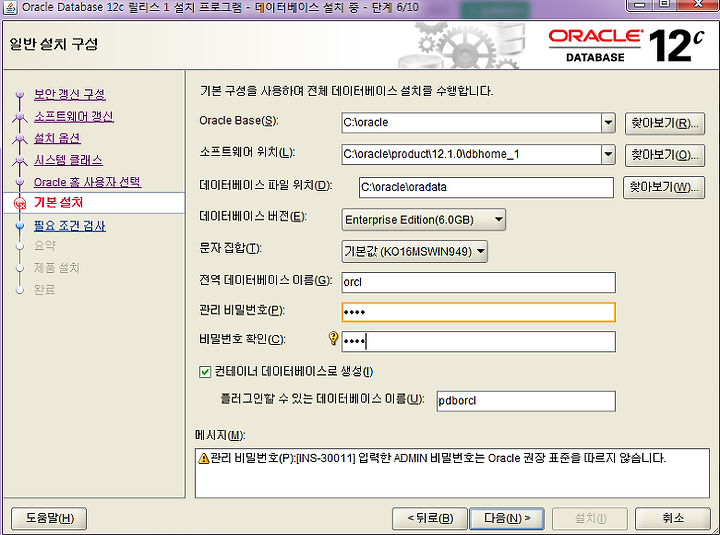Click the disabled 완료 step
This screenshot has width=720, height=535.
click(x=45, y=290)
